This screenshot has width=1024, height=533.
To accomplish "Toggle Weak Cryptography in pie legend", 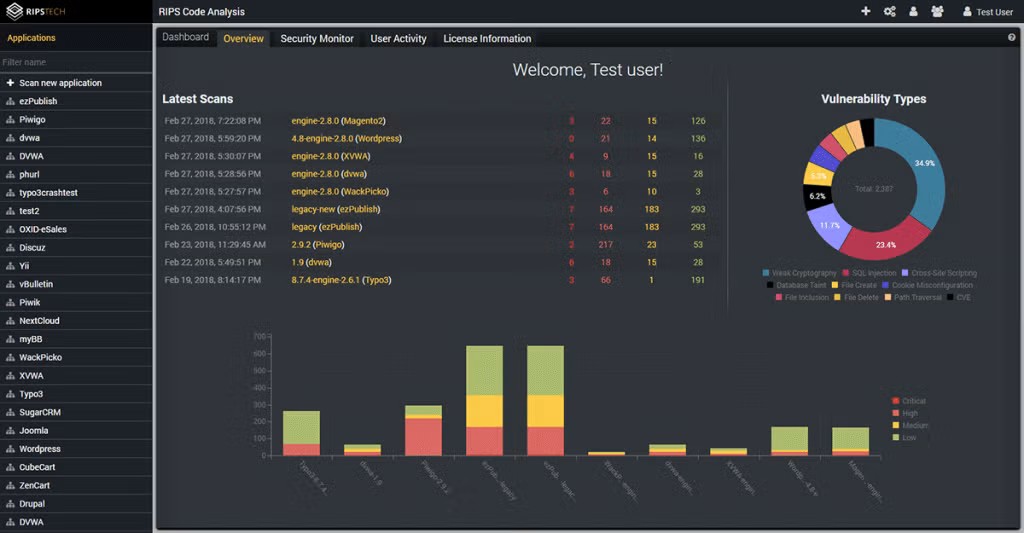I will (799, 273).
